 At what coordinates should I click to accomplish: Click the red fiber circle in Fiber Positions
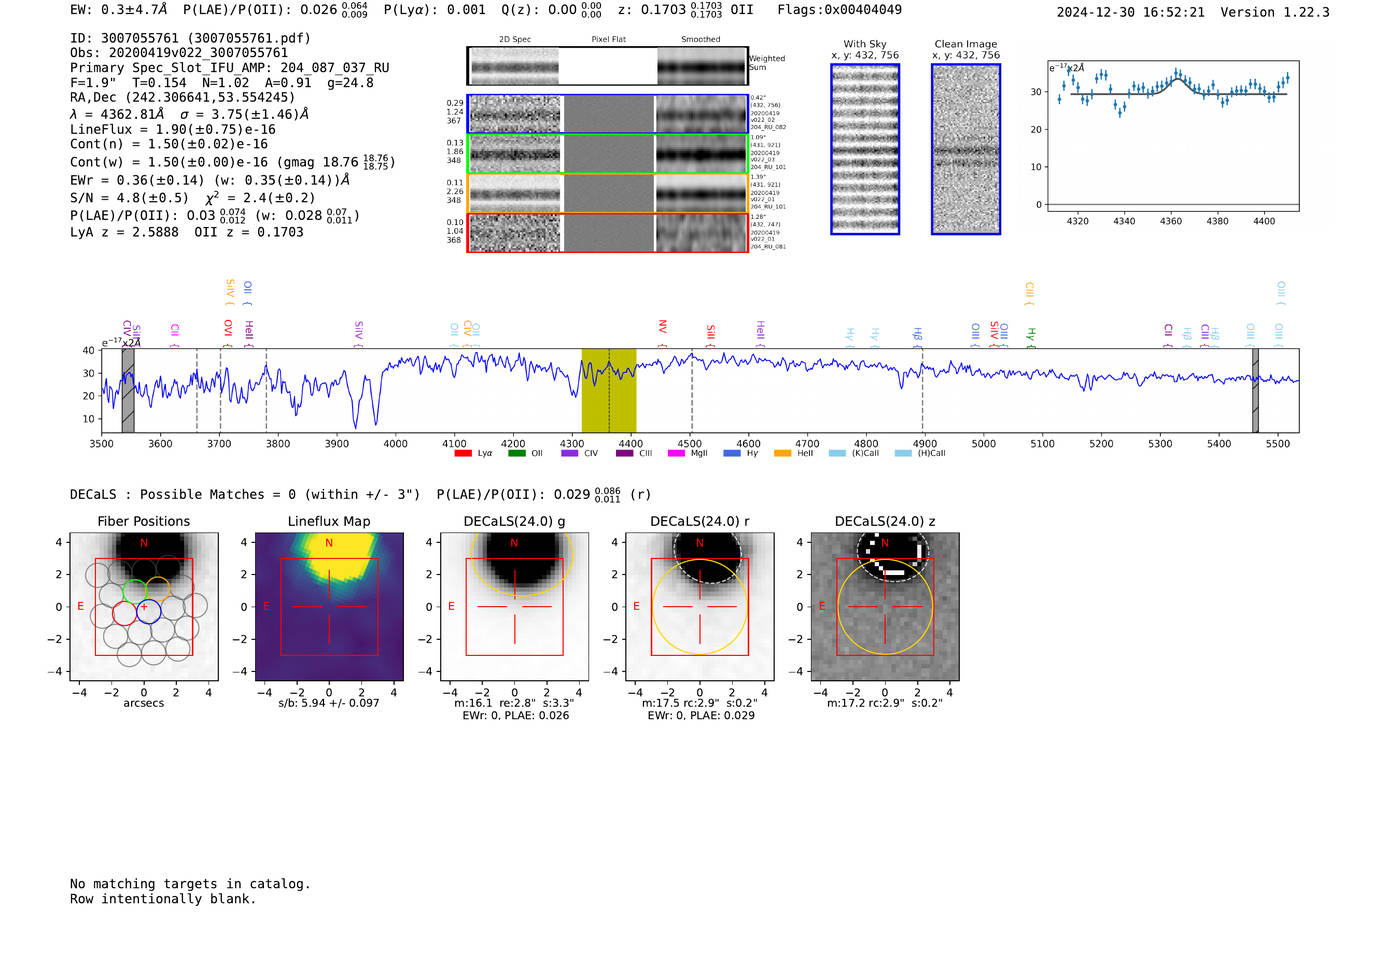tap(124, 612)
